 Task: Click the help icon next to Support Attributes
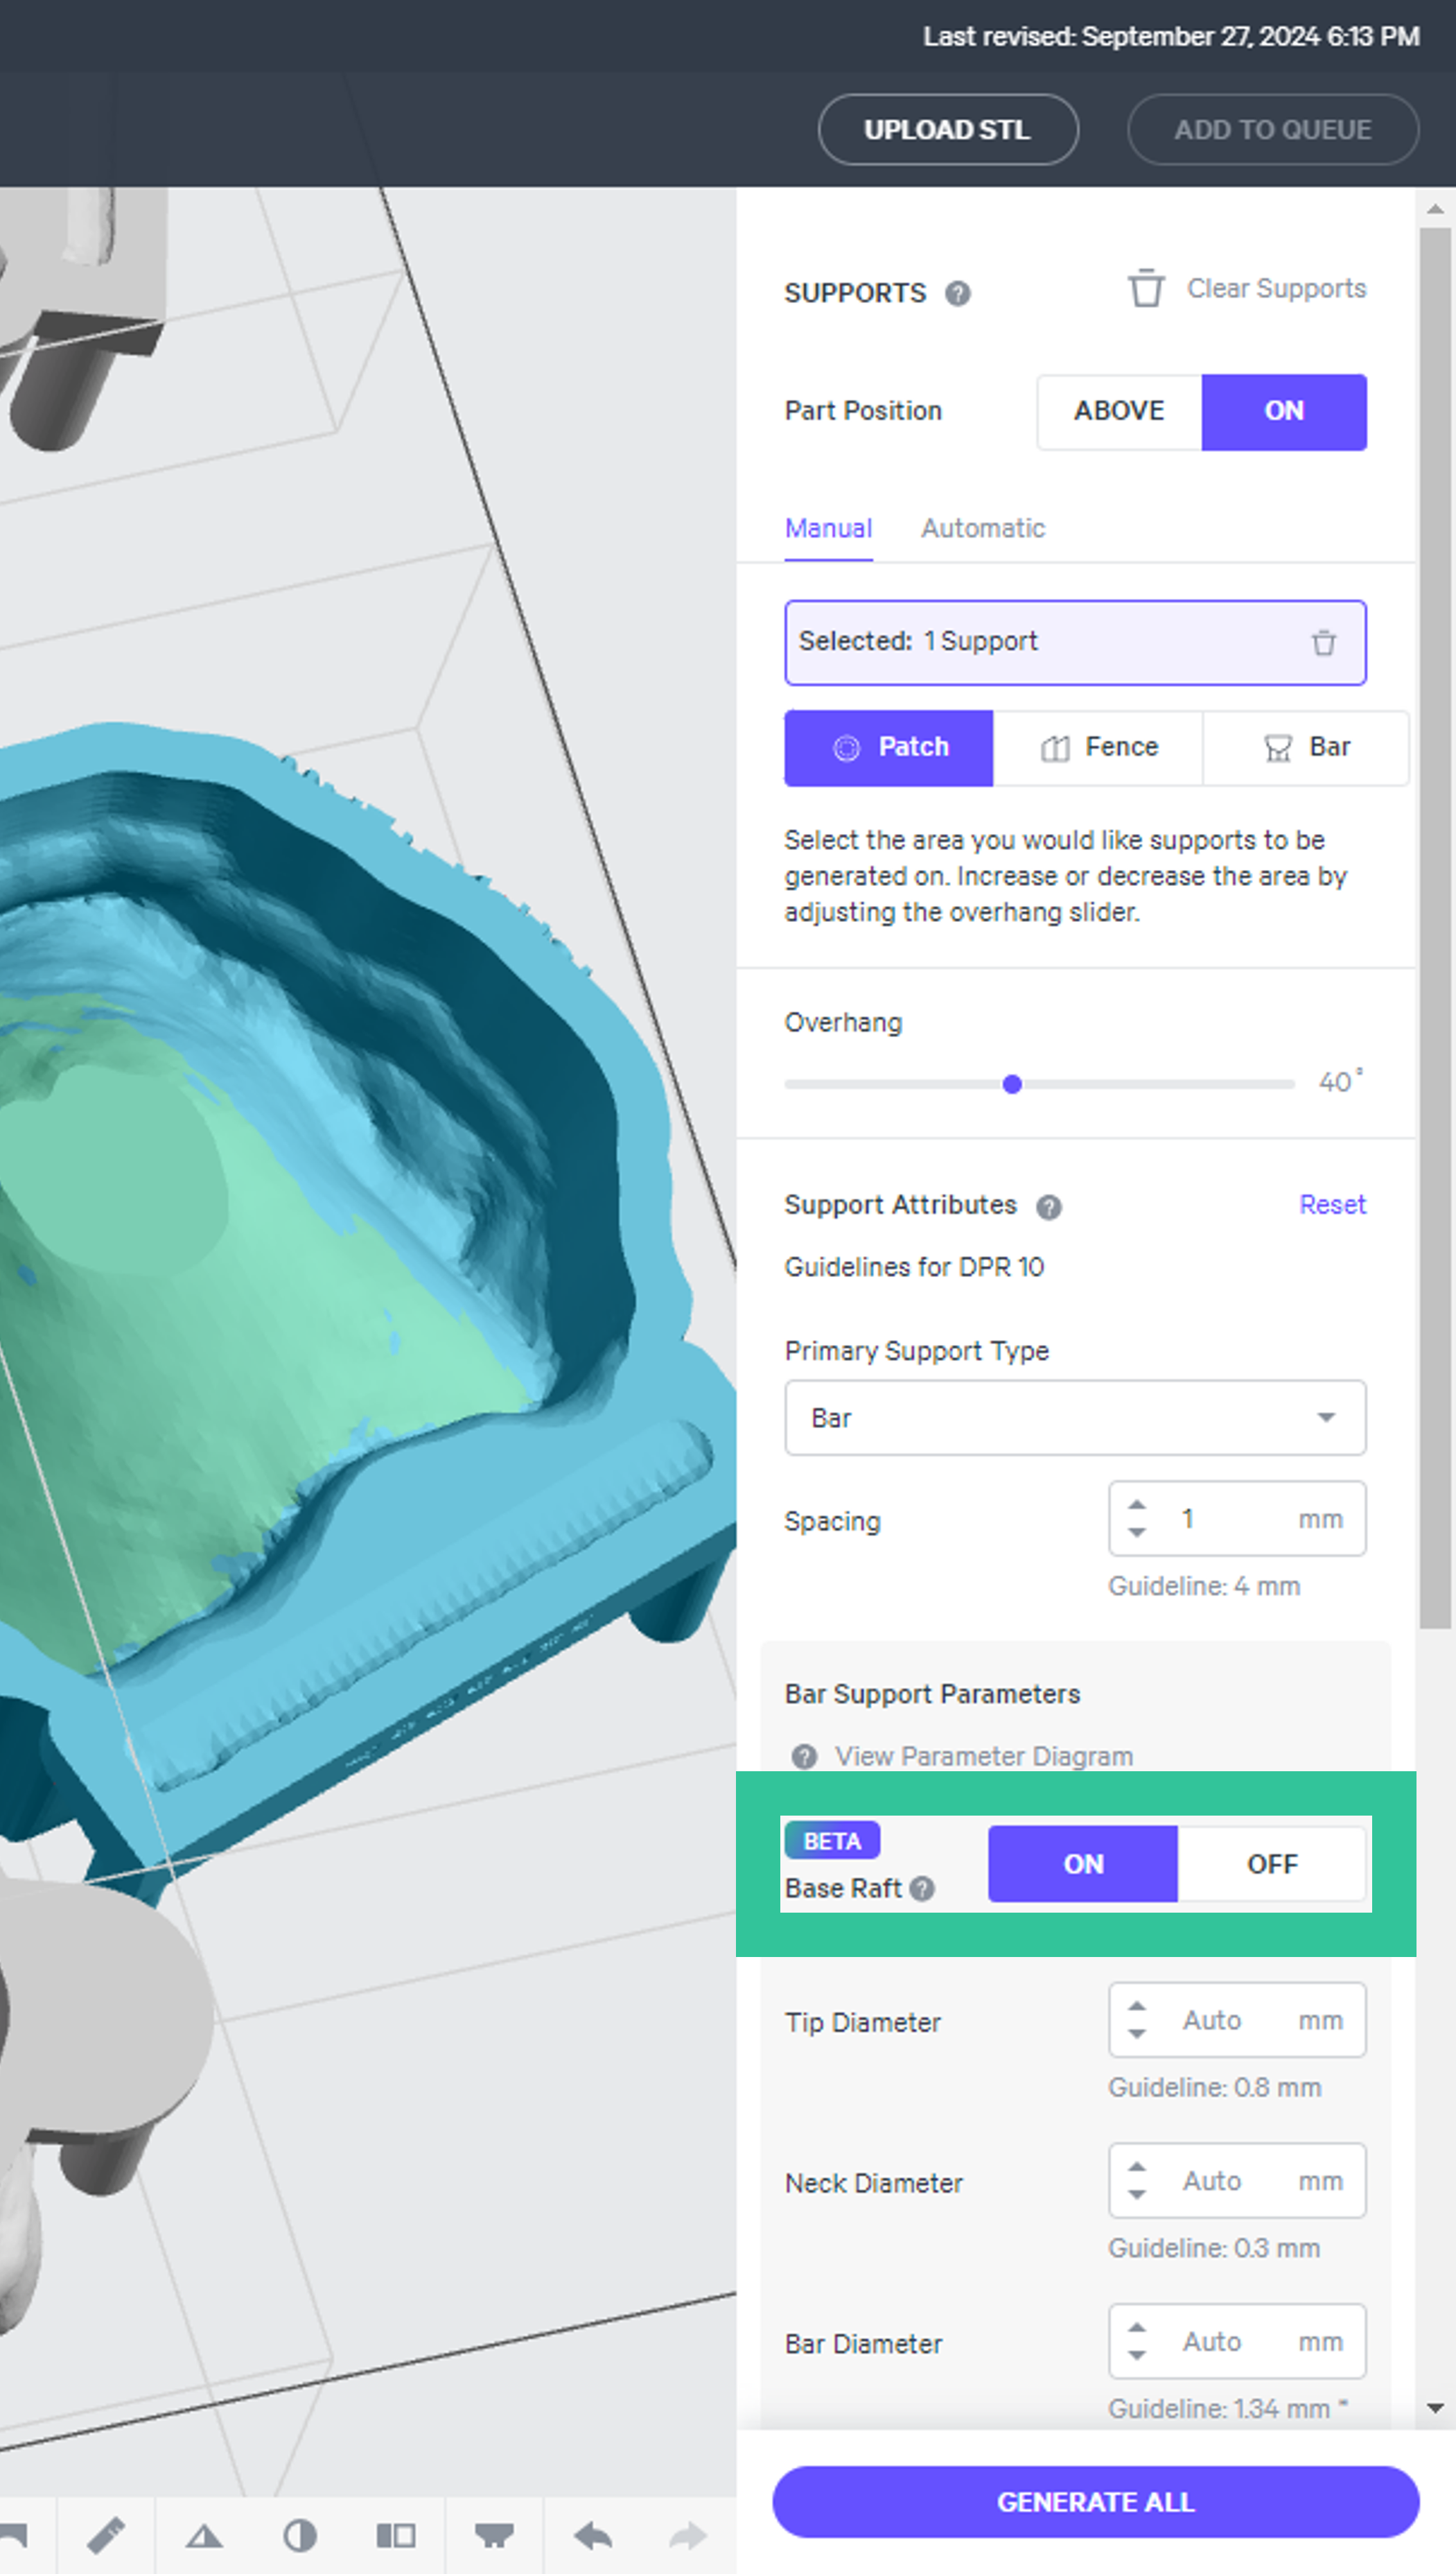click(1048, 1207)
